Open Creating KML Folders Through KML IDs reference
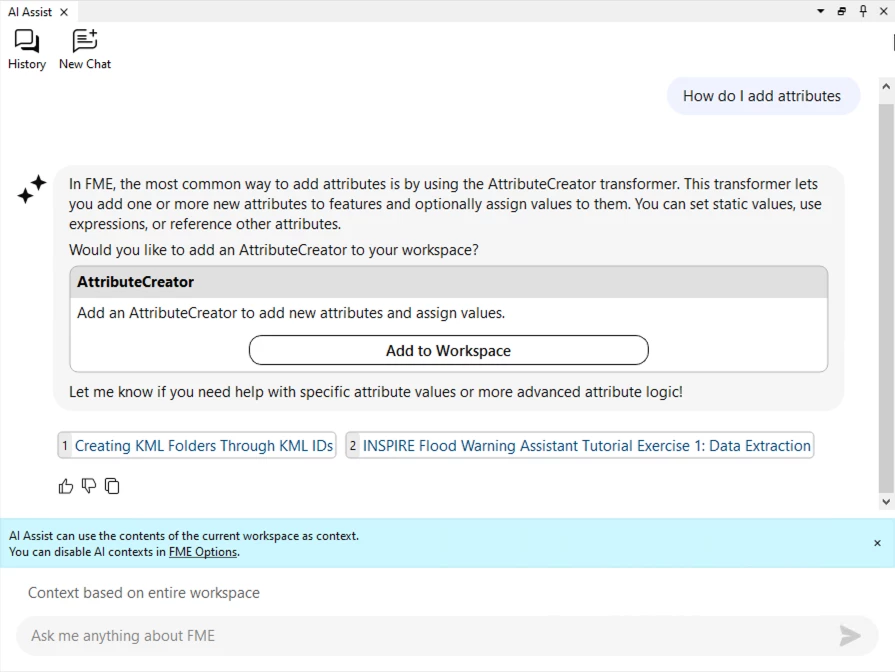895x672 pixels. tap(203, 446)
